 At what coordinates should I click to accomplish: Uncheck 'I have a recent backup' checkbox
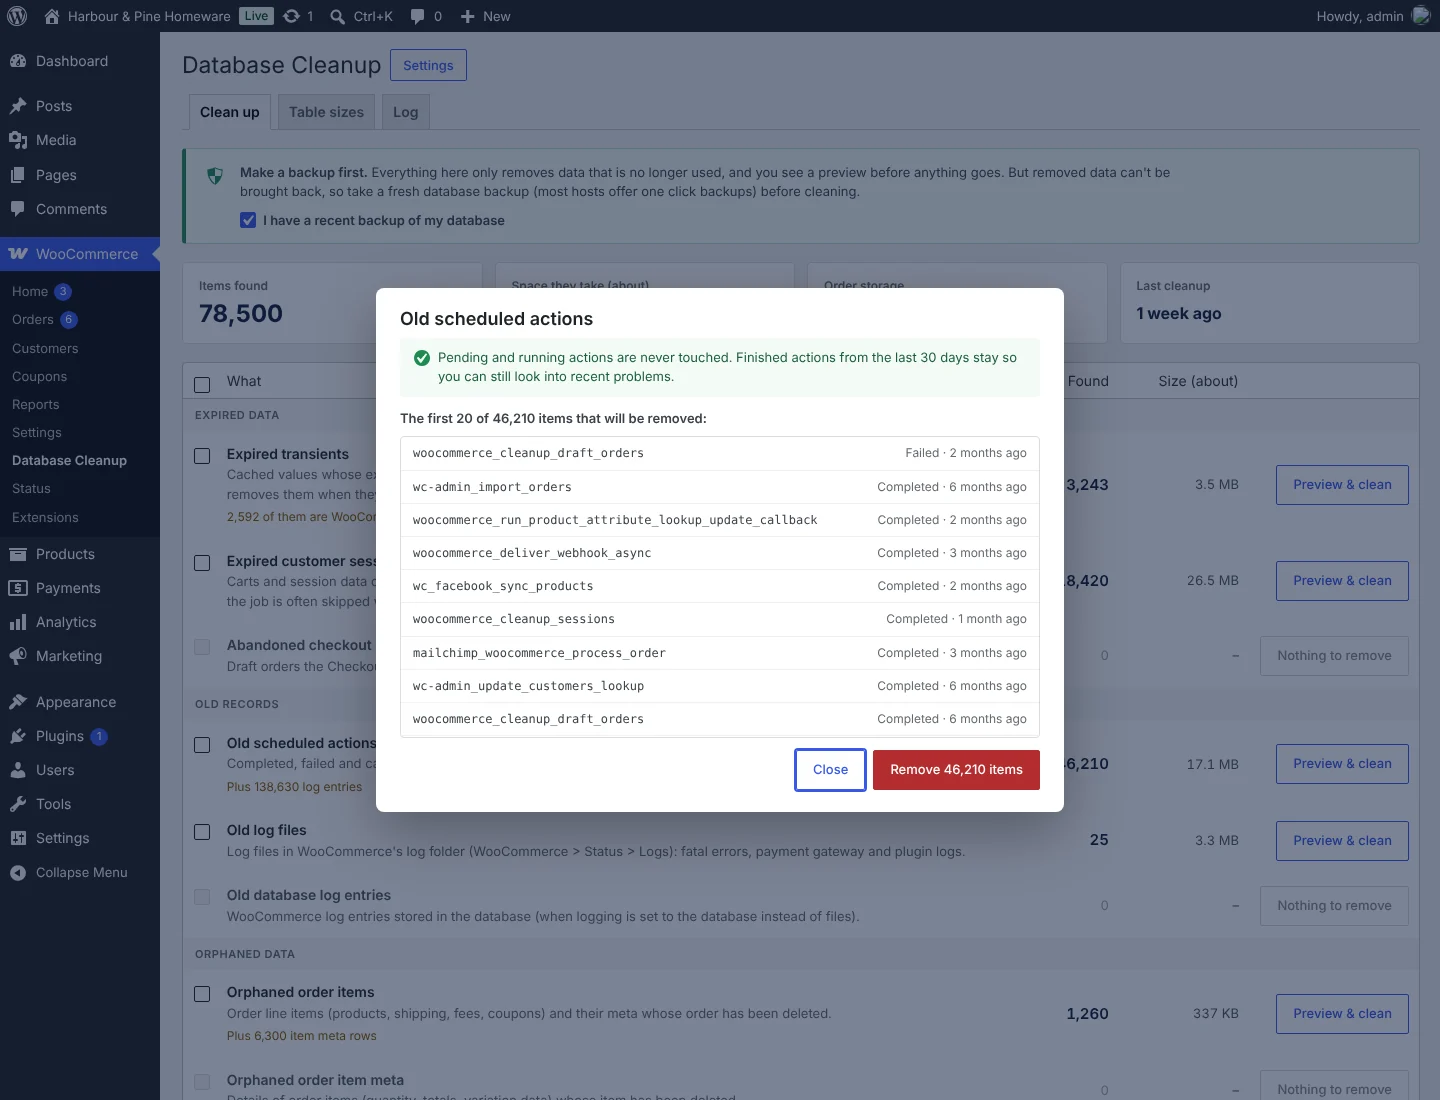(248, 220)
